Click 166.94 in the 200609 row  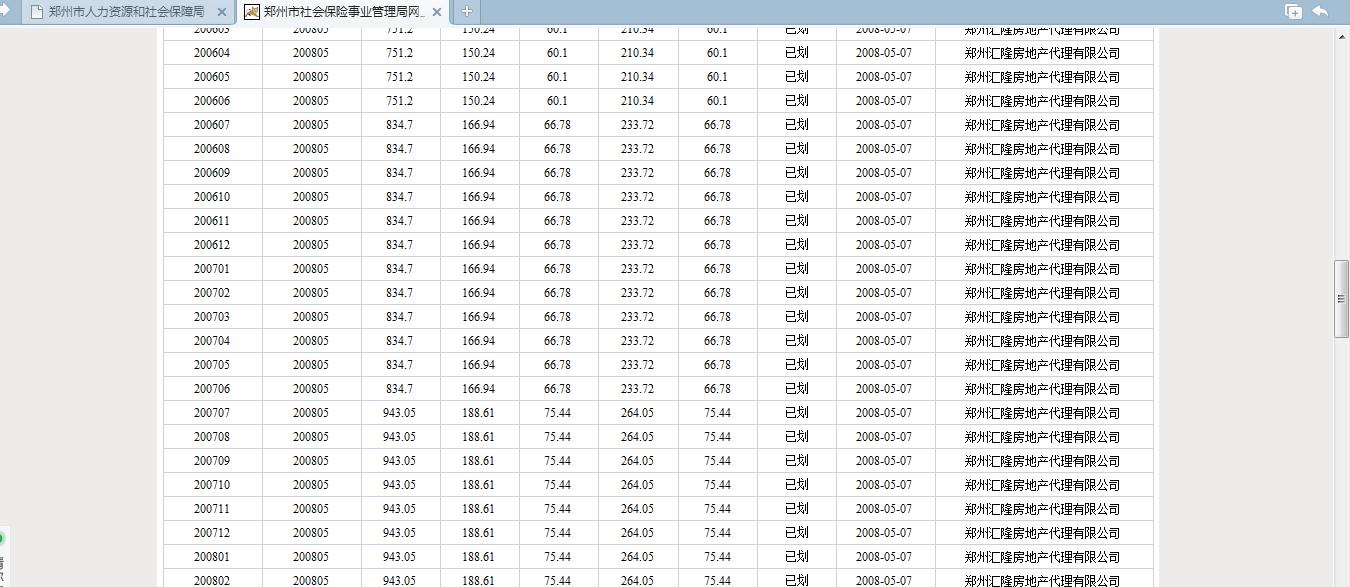(x=479, y=173)
